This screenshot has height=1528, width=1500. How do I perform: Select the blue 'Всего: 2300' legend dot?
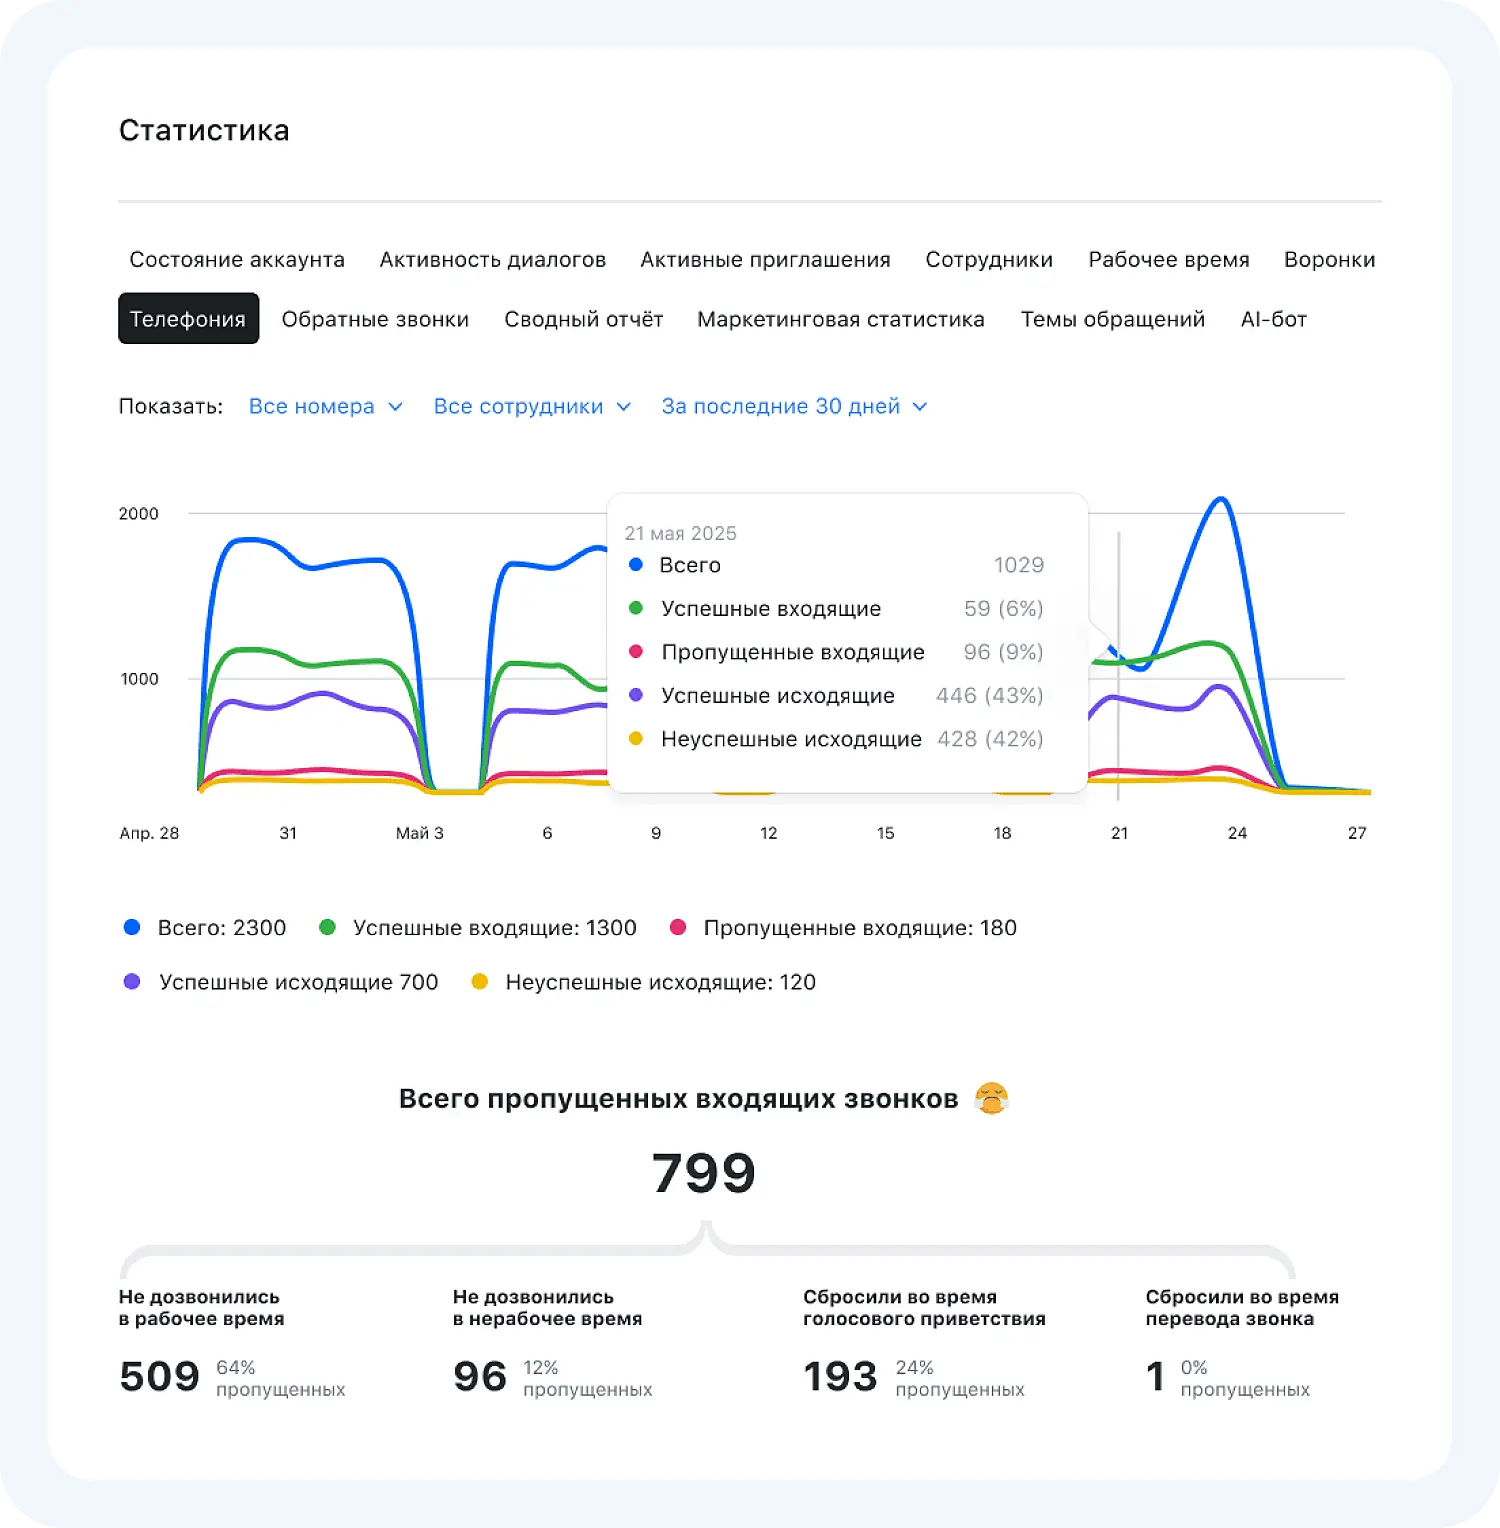pyautogui.click(x=131, y=927)
